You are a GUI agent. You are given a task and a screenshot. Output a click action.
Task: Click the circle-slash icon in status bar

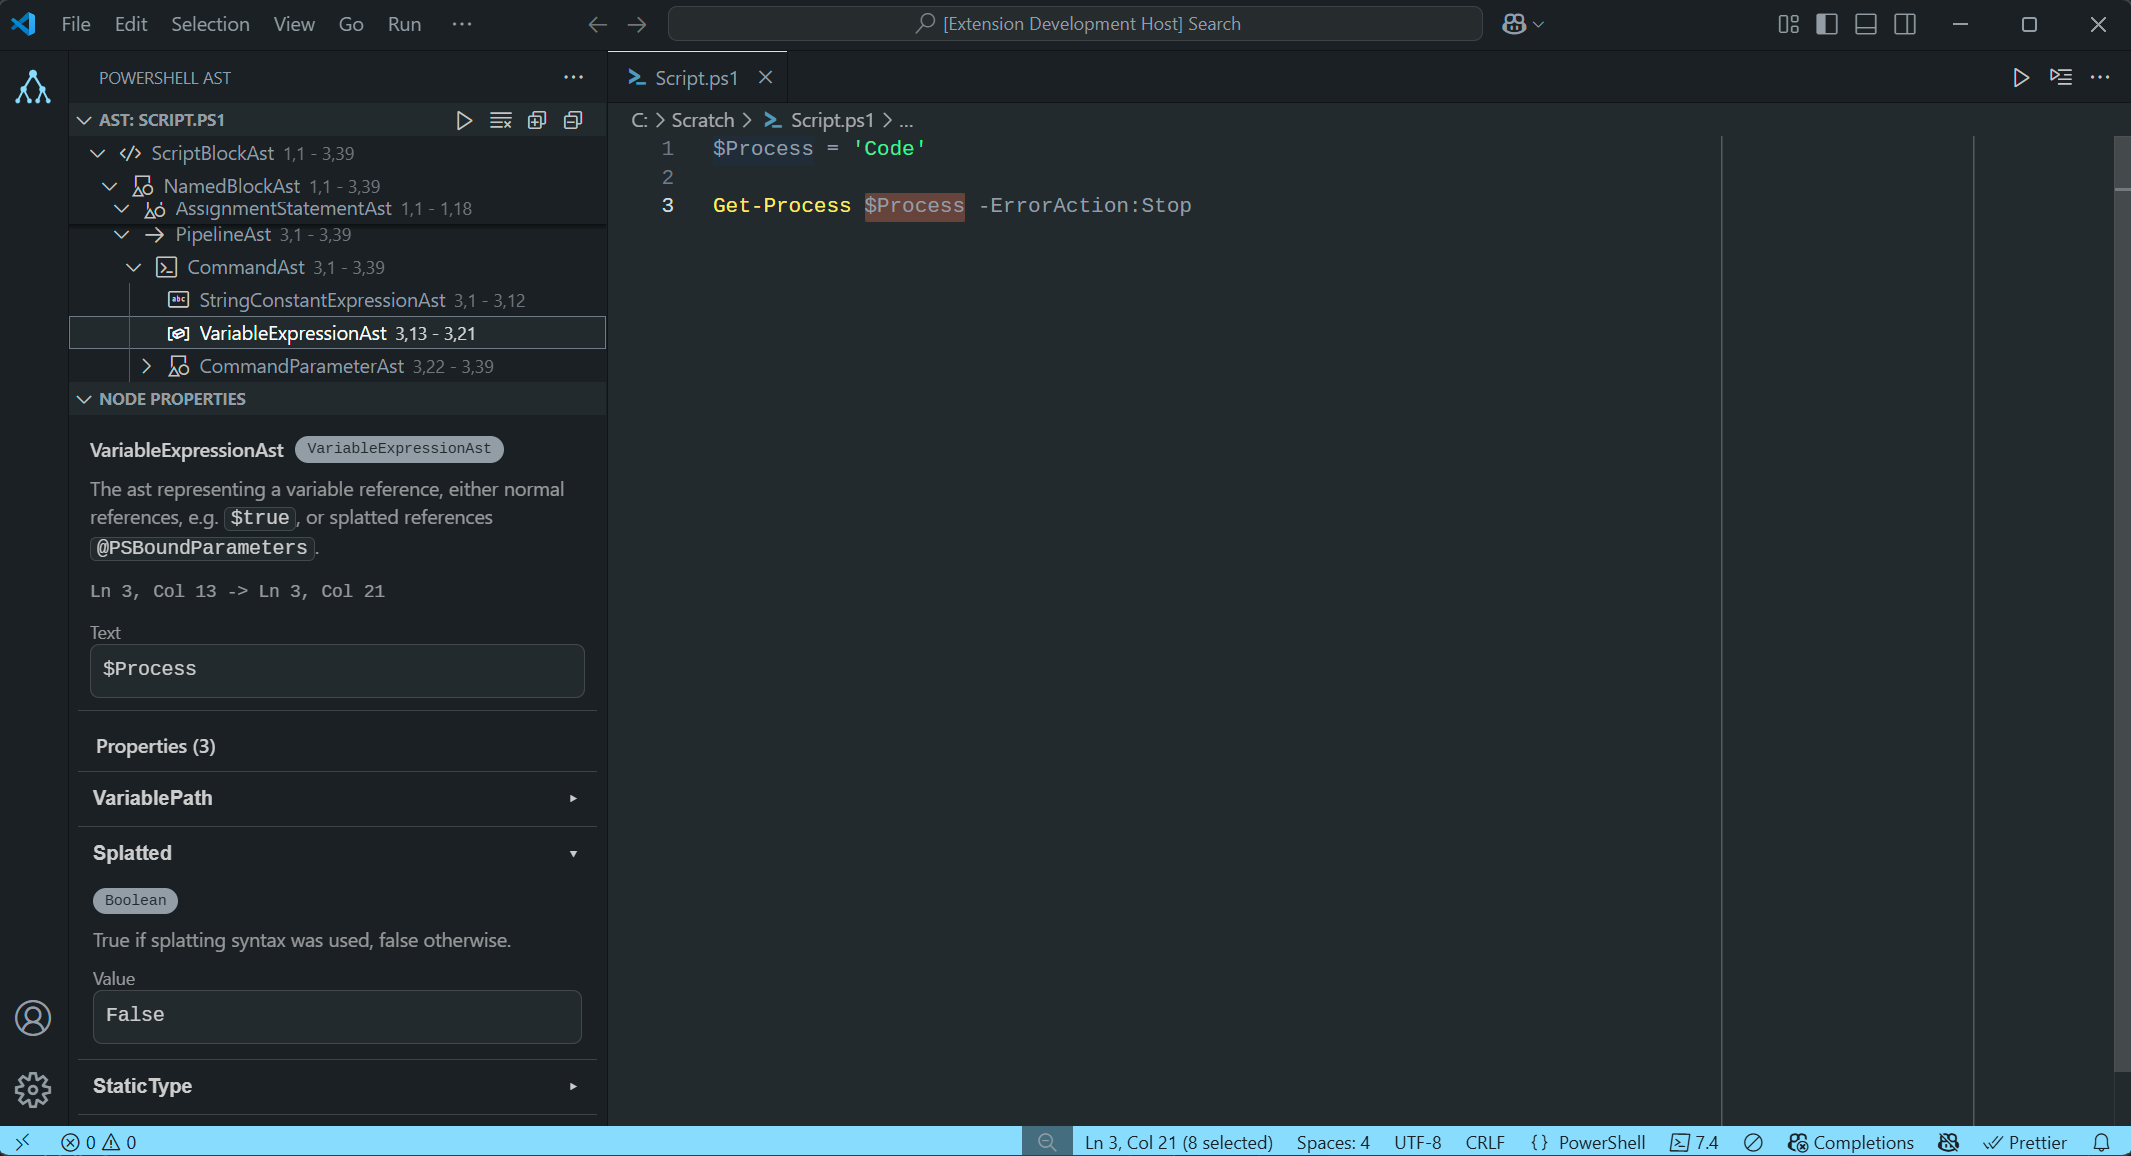tap(1753, 1142)
